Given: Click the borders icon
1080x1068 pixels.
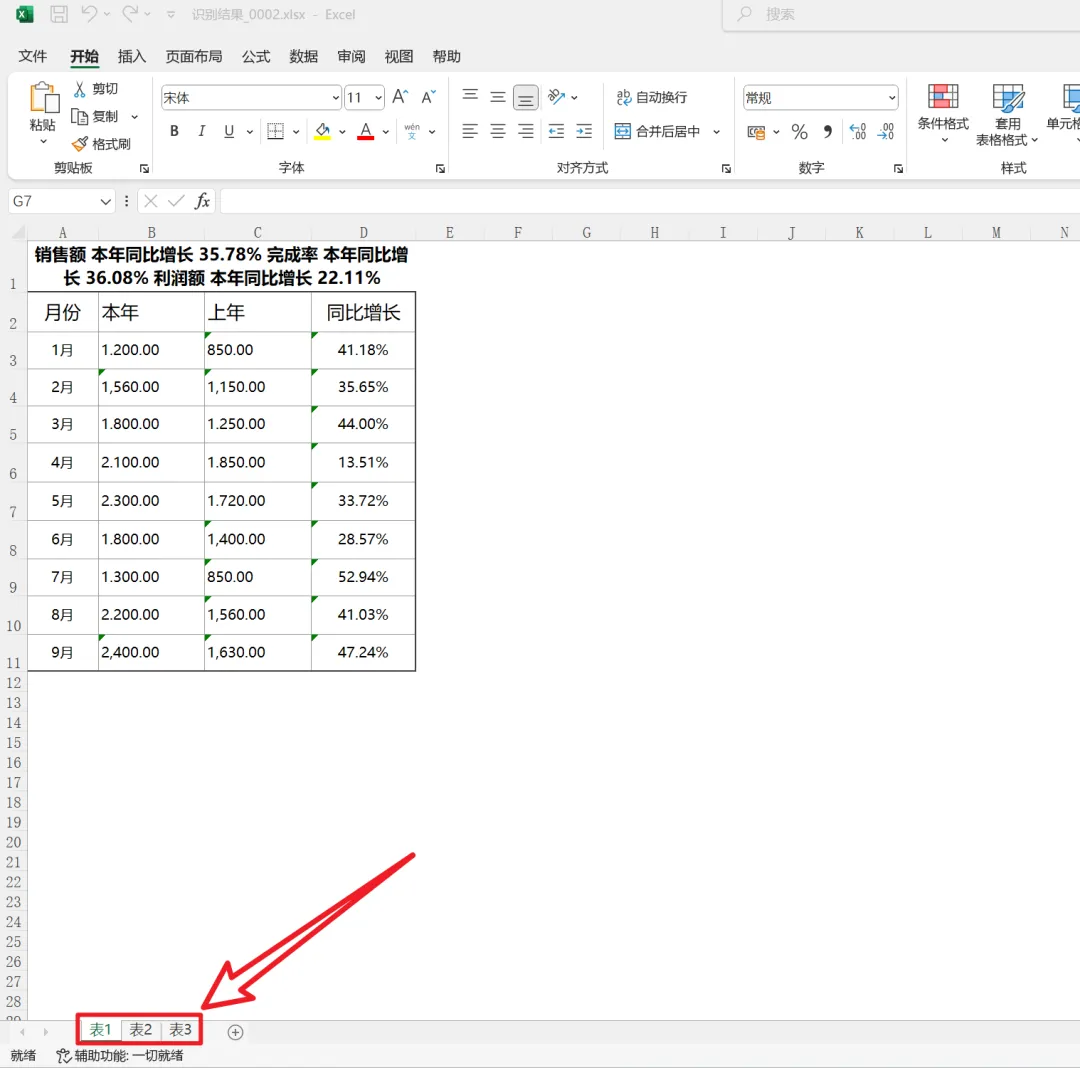Looking at the screenshot, I should [276, 131].
